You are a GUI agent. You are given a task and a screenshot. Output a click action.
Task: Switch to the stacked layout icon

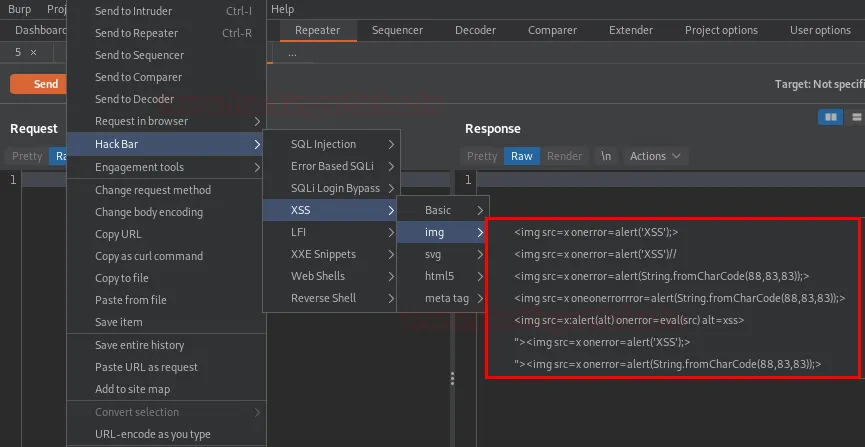[x=856, y=117]
